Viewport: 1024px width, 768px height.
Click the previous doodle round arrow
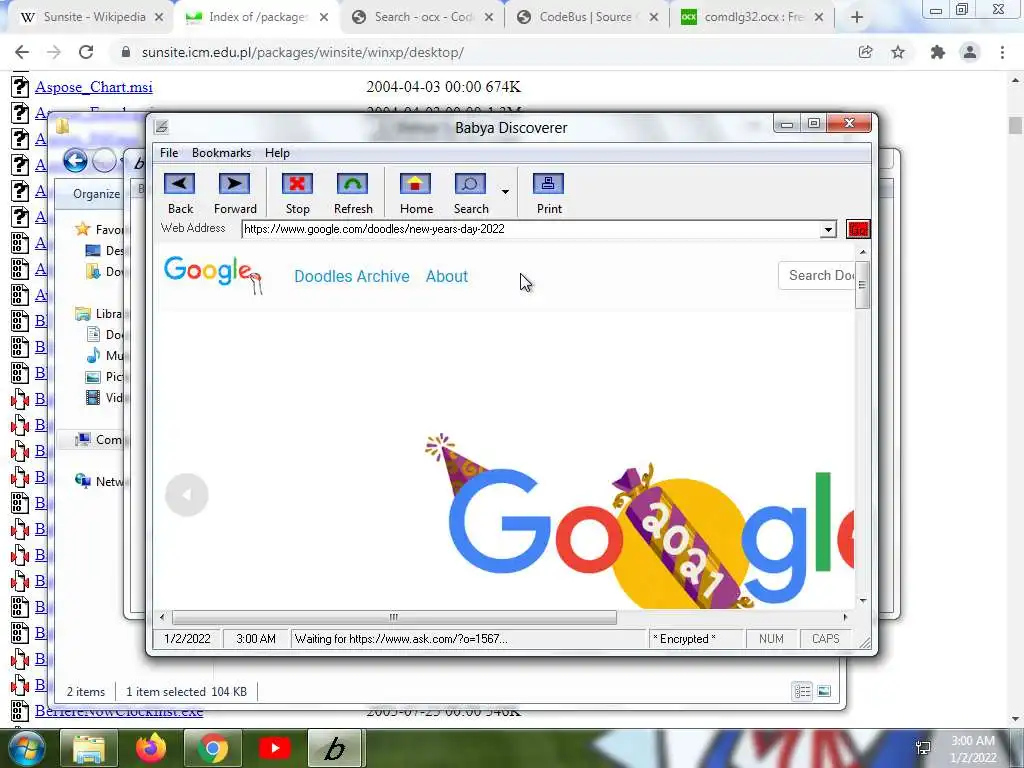coord(187,495)
